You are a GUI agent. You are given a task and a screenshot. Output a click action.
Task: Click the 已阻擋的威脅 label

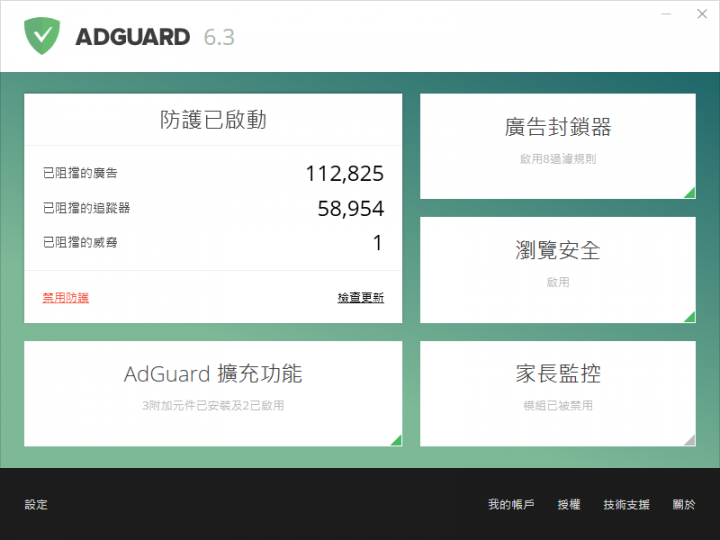pyautogui.click(x=80, y=242)
